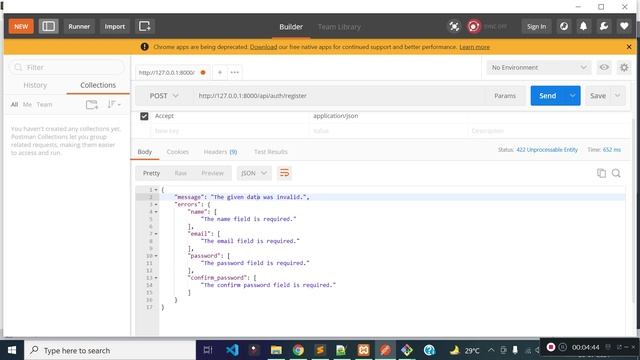
Task: Open the collections sort icon
Action: pyautogui.click(x=113, y=104)
